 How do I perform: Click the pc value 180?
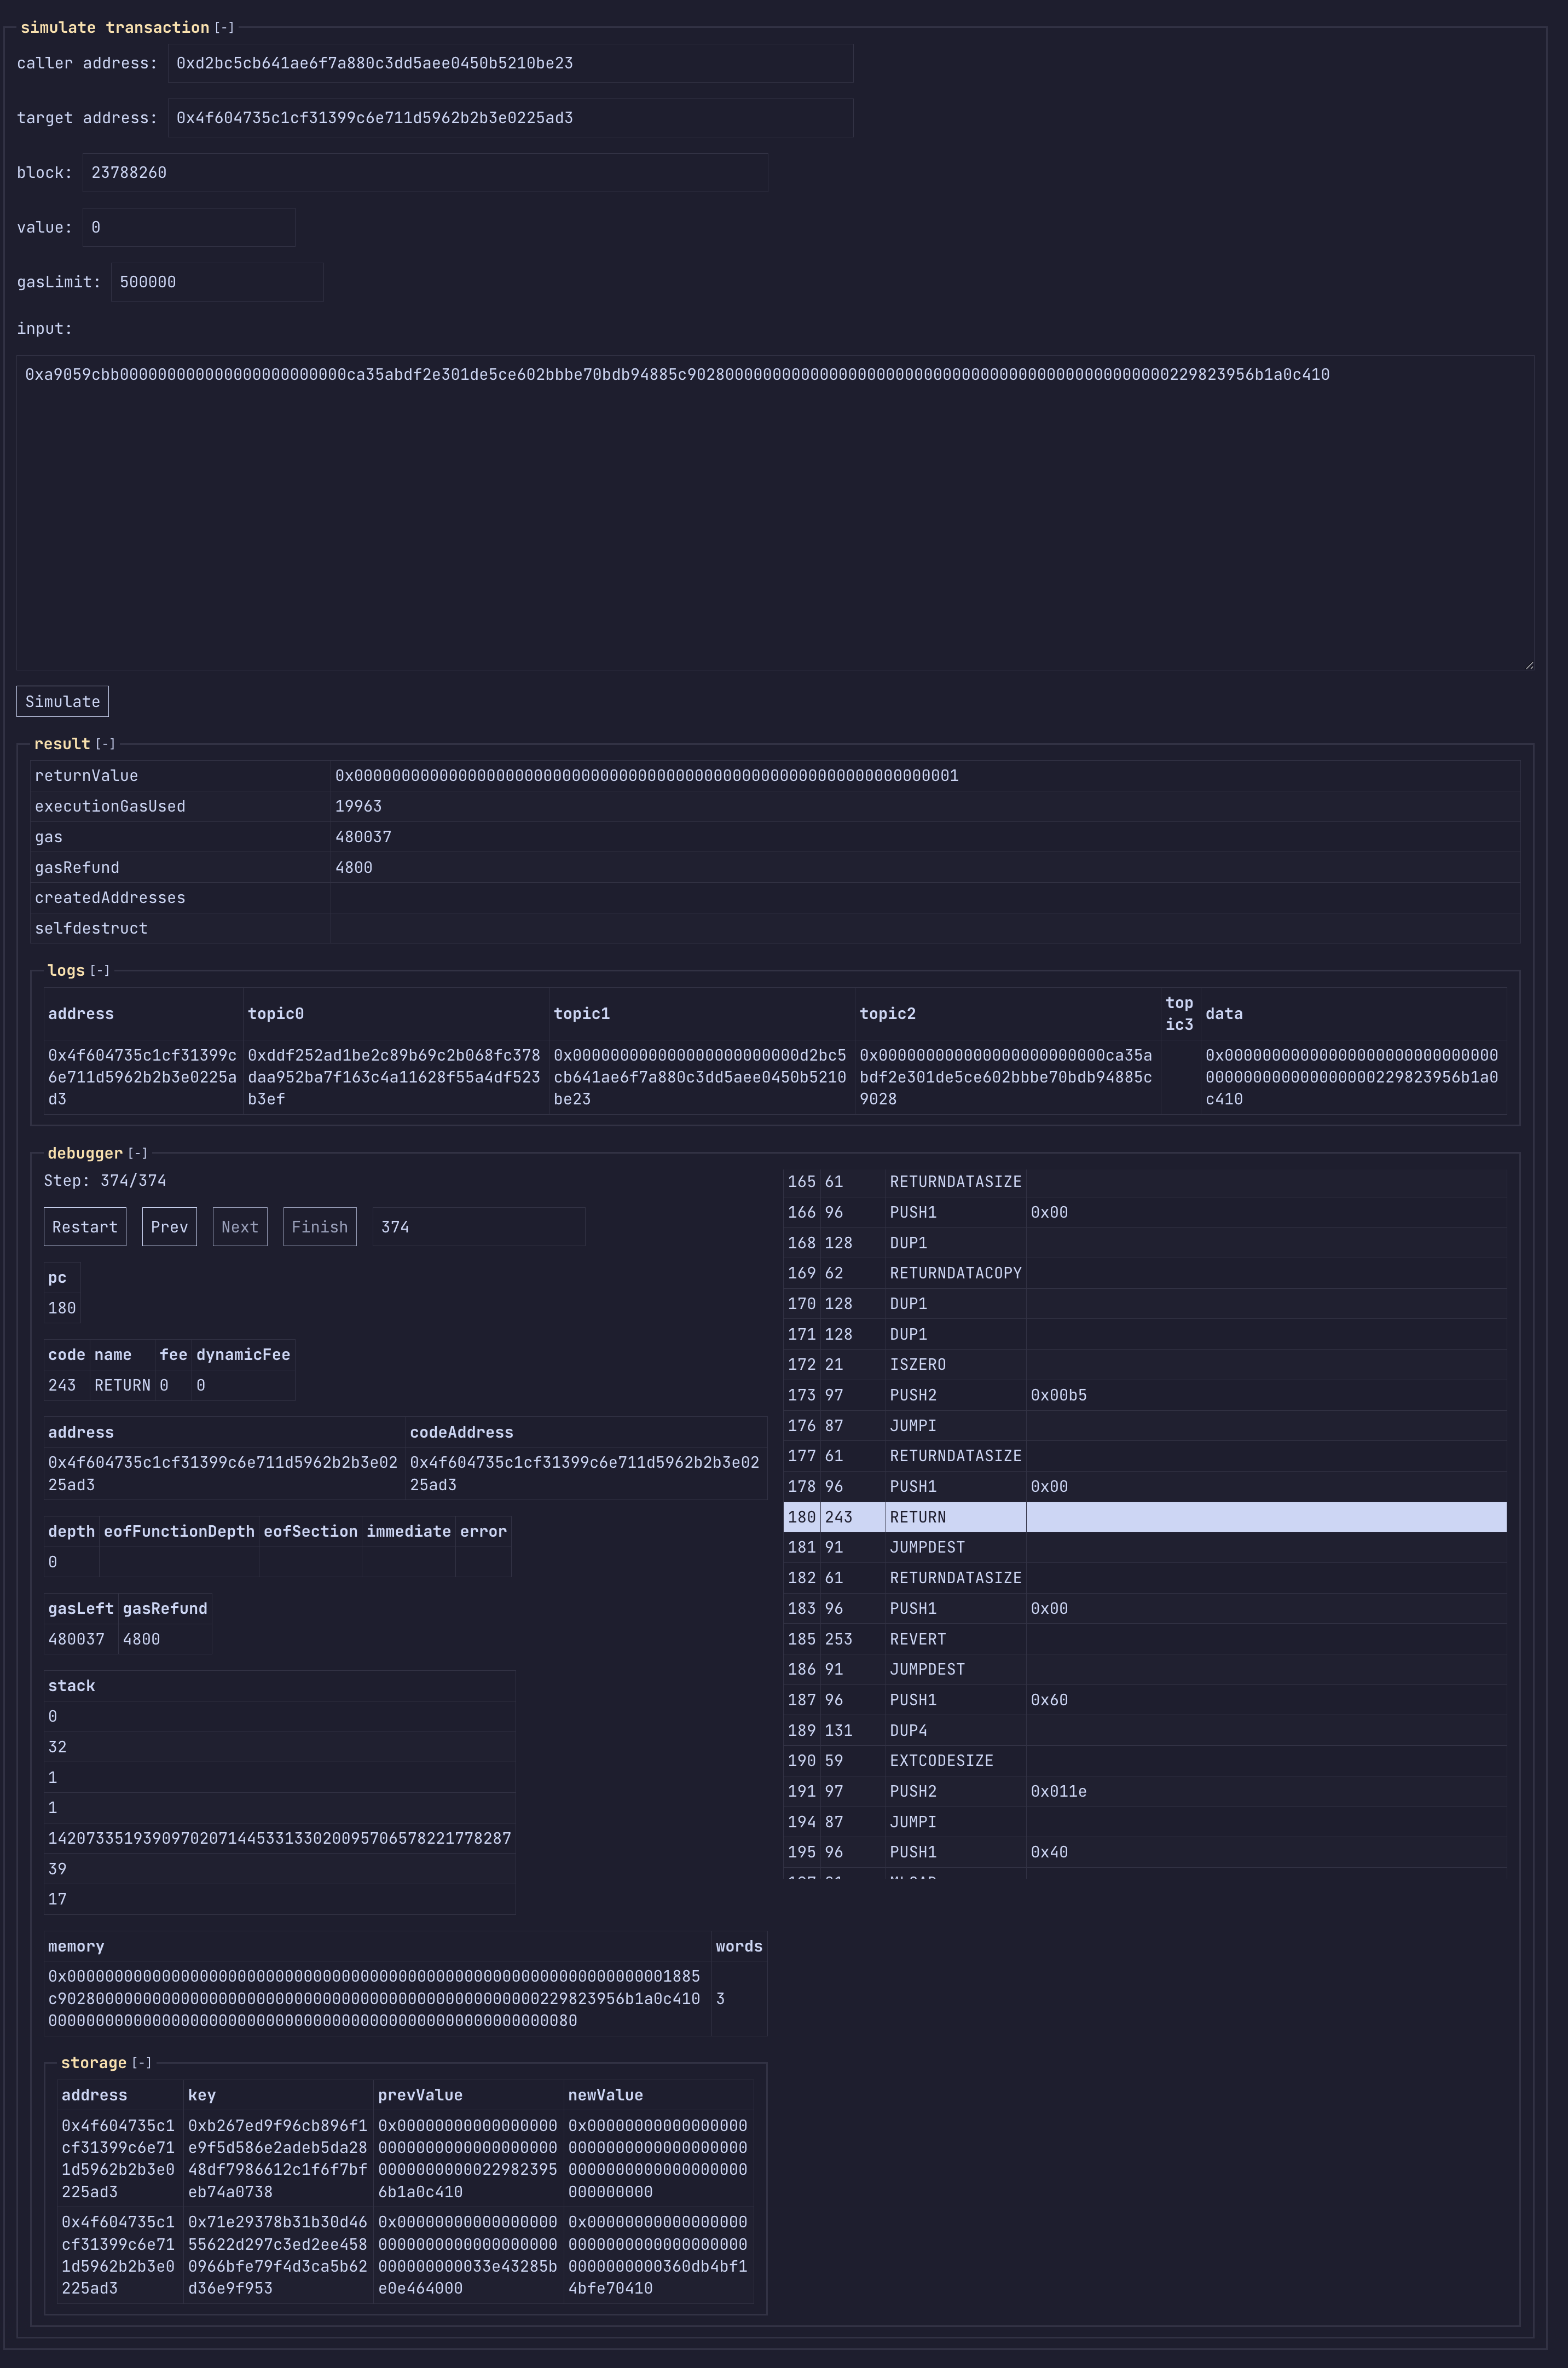(62, 1308)
